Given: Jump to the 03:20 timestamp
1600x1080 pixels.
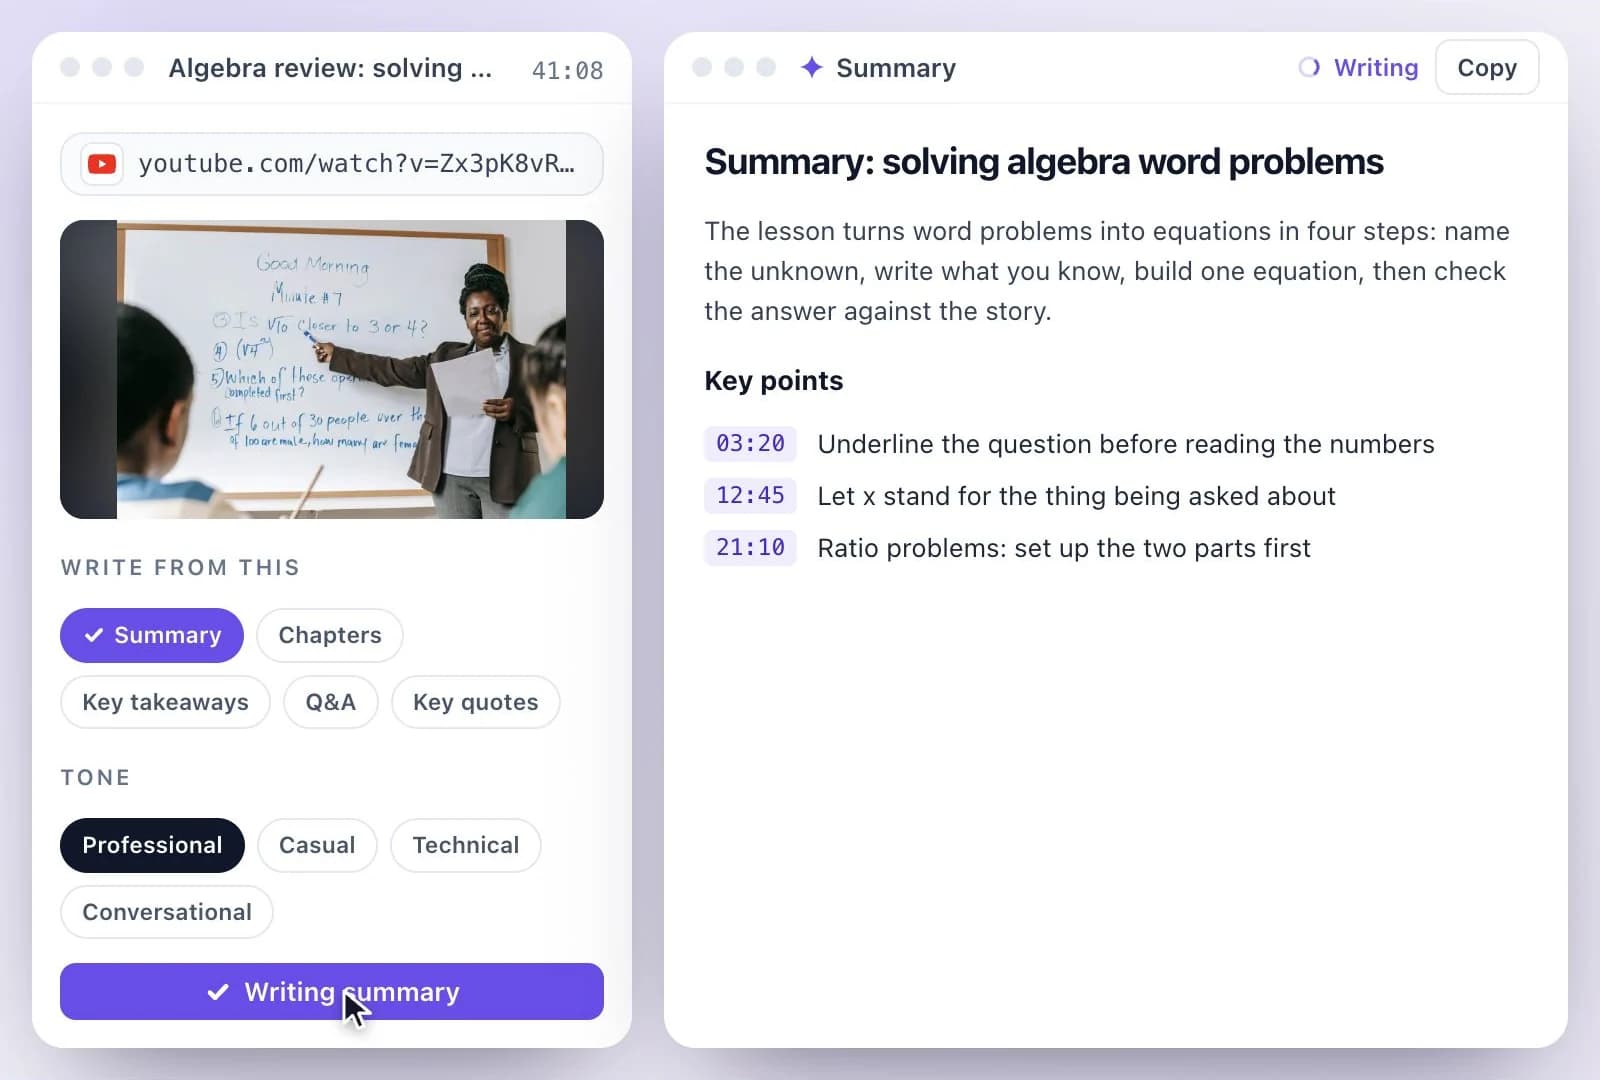Looking at the screenshot, I should 750,443.
